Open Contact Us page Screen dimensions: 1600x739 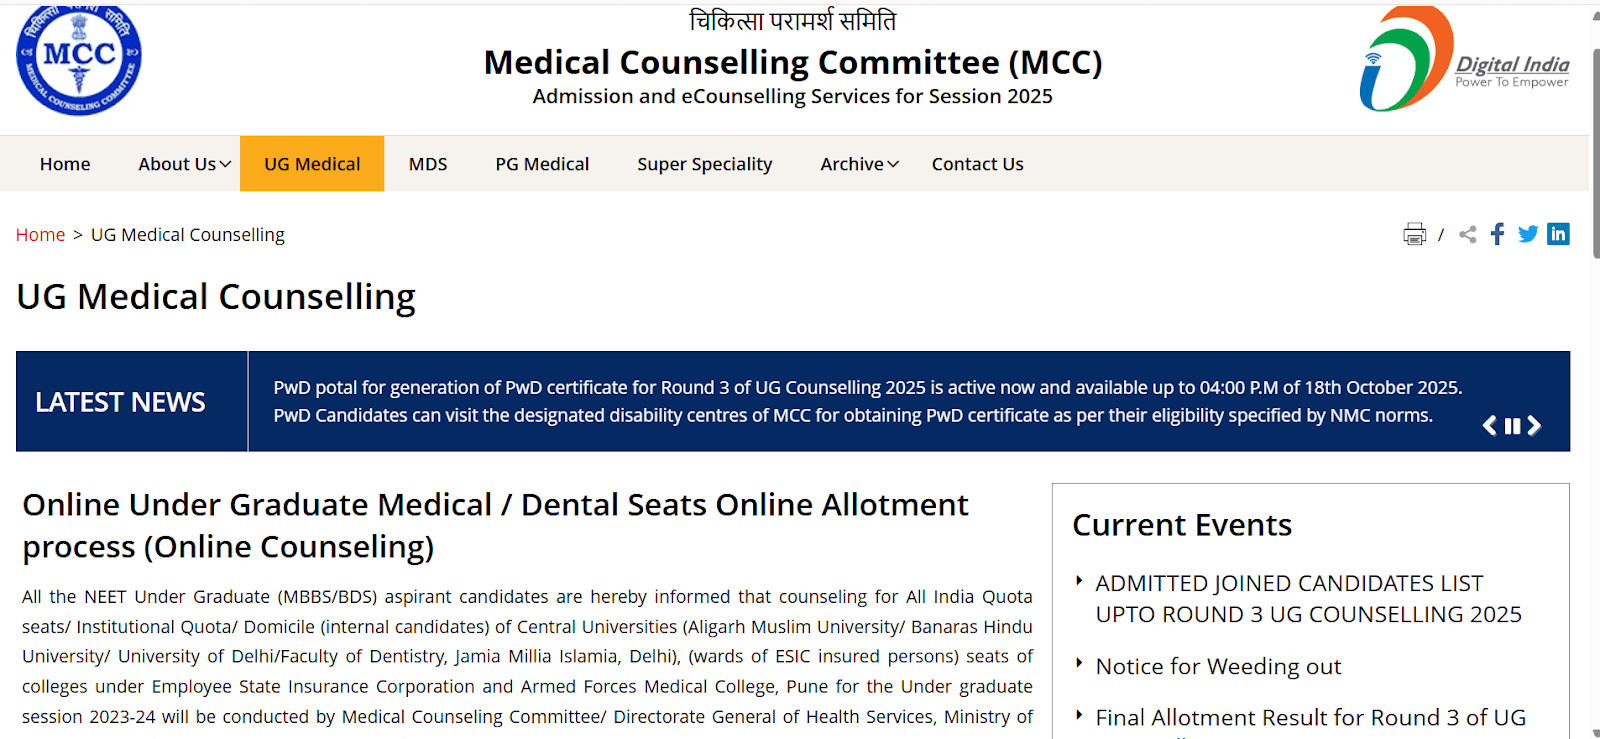977,163
